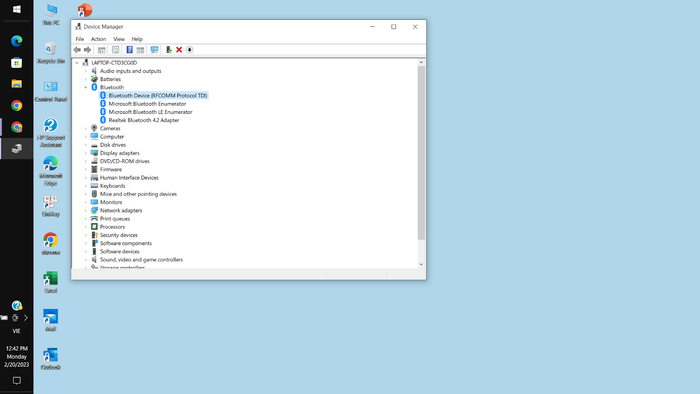The width and height of the screenshot is (700, 394).
Task: Click the VIE input language indicator
Action: [x=17, y=331]
